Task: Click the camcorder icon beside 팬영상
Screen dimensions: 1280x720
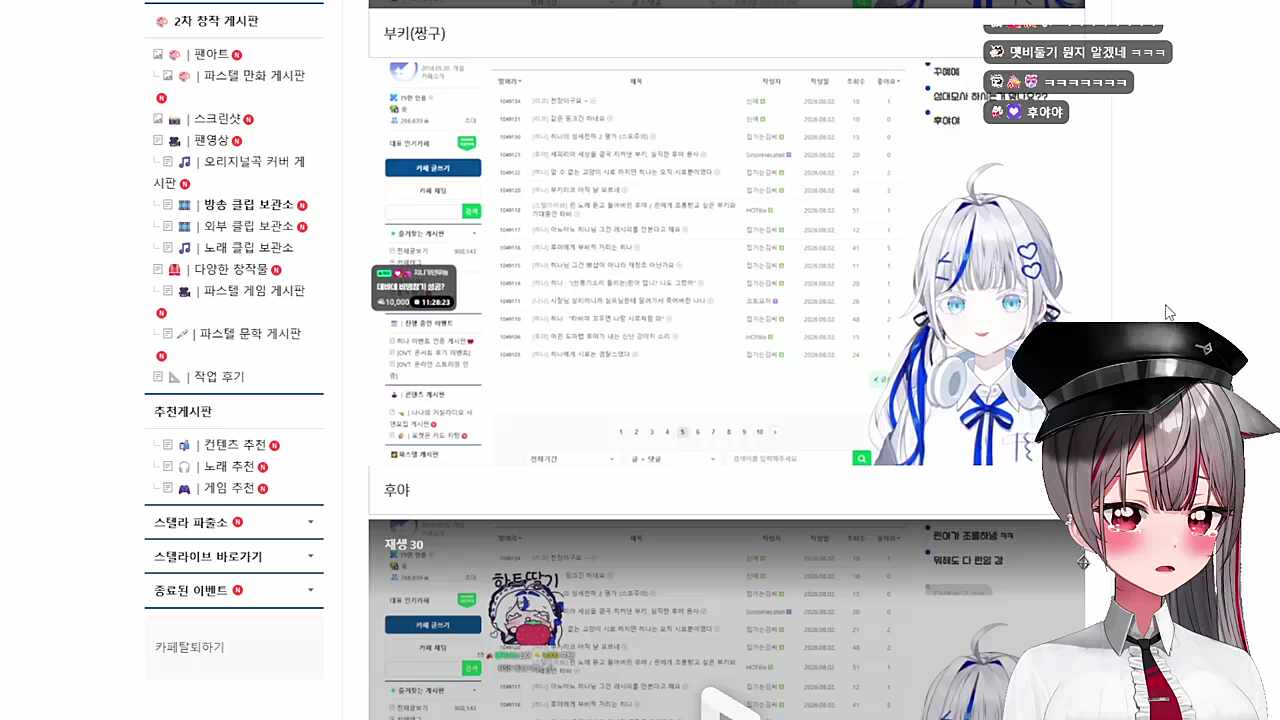Action: click(x=174, y=141)
